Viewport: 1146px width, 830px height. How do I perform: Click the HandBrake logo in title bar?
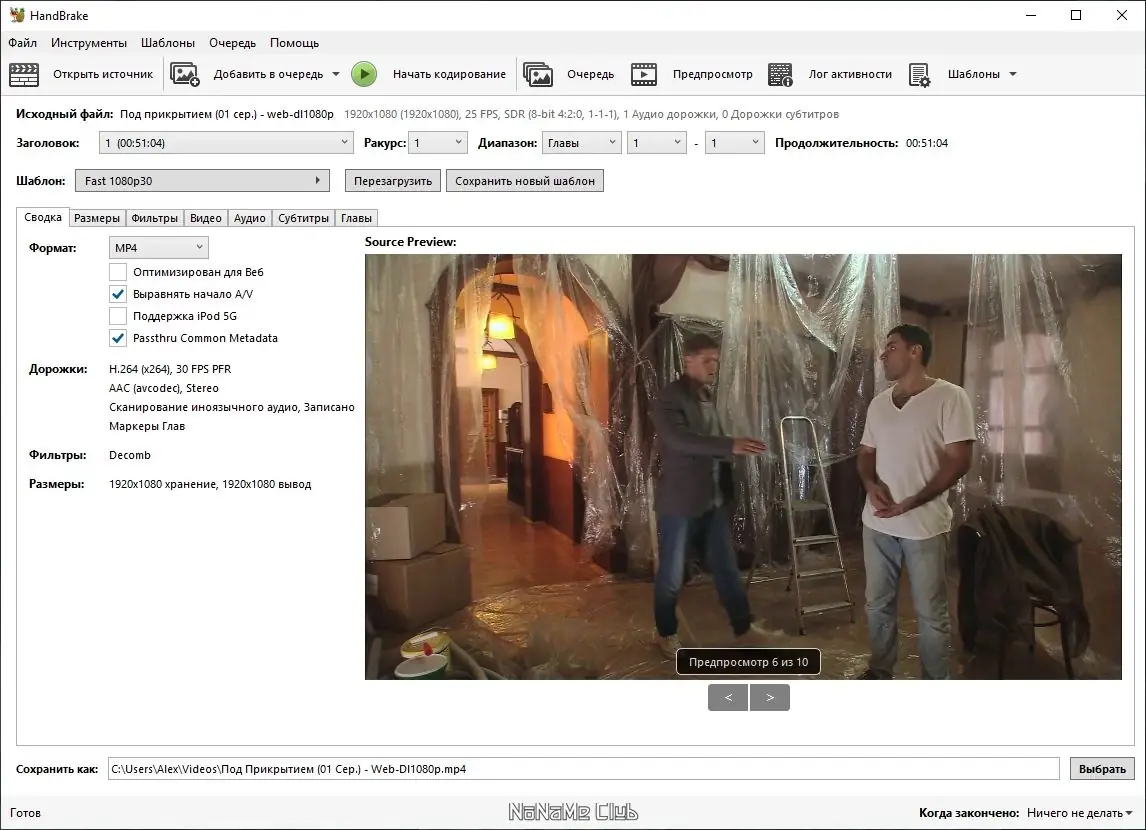[x=17, y=15]
